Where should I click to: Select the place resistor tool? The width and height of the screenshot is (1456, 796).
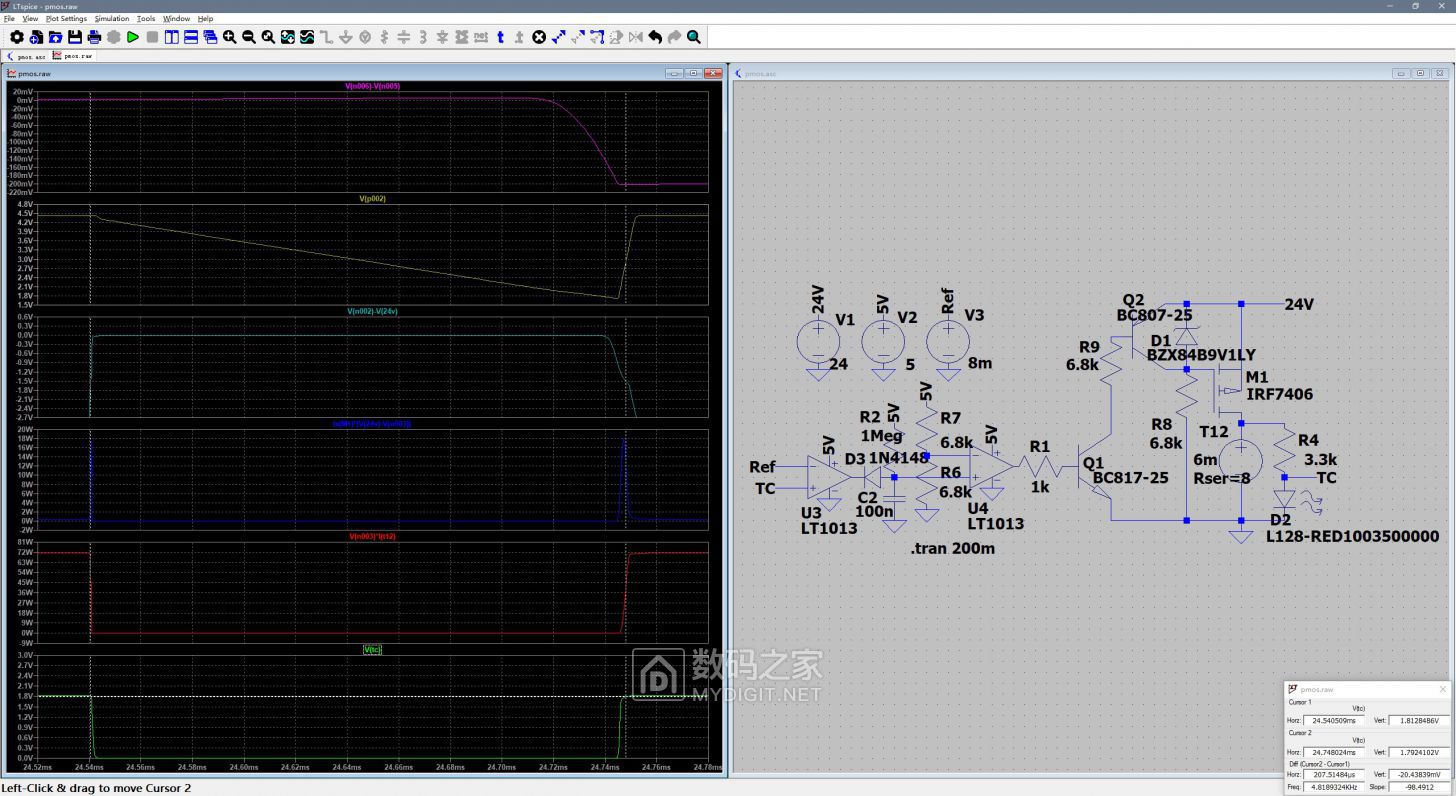(x=384, y=37)
